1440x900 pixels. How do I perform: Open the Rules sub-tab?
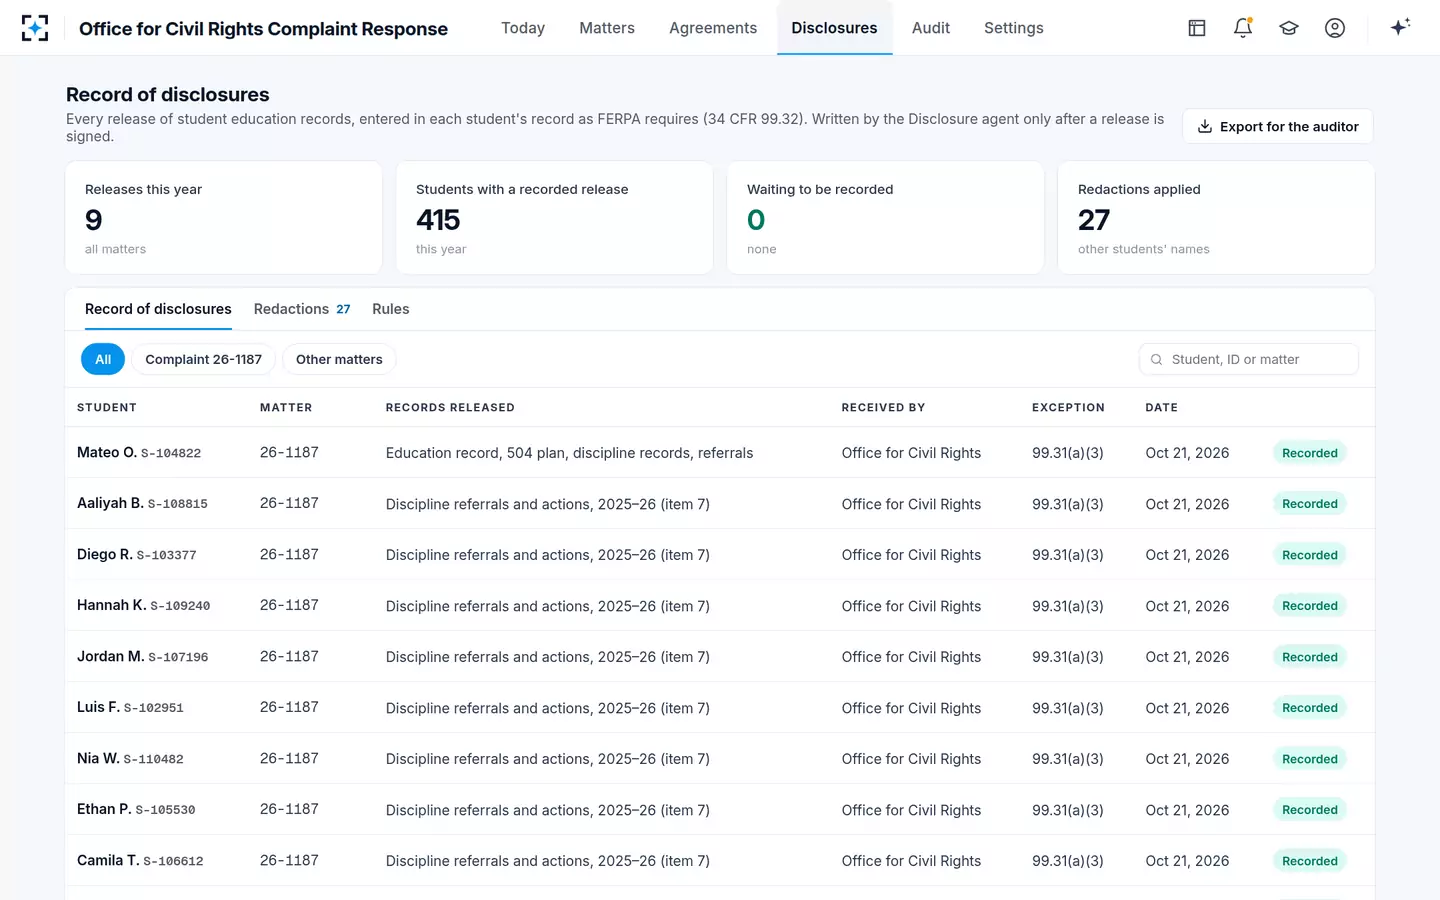coord(391,309)
